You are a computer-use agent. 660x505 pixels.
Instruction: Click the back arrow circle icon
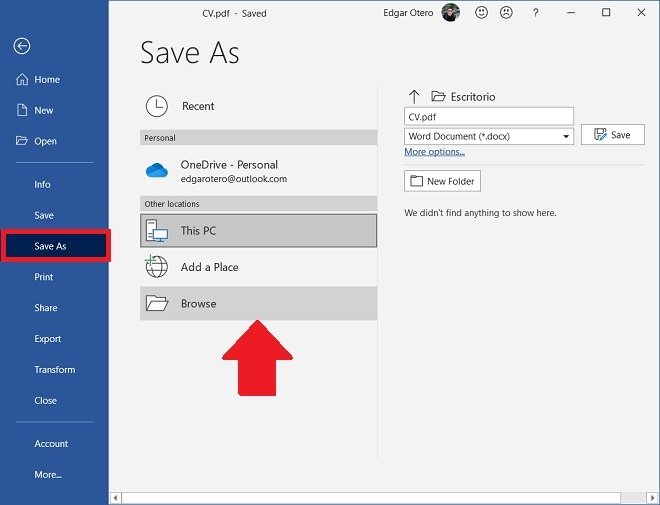(x=22, y=46)
